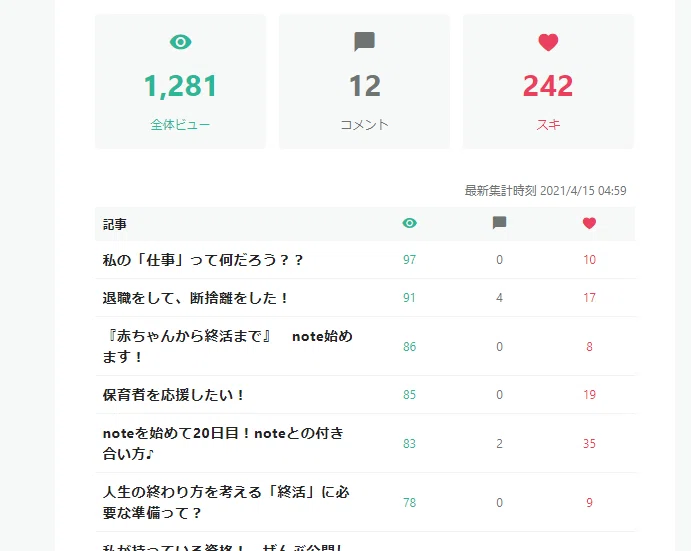This screenshot has height=551, width=691.
Task: Sort by views using table eye icon
Action: click(409, 223)
